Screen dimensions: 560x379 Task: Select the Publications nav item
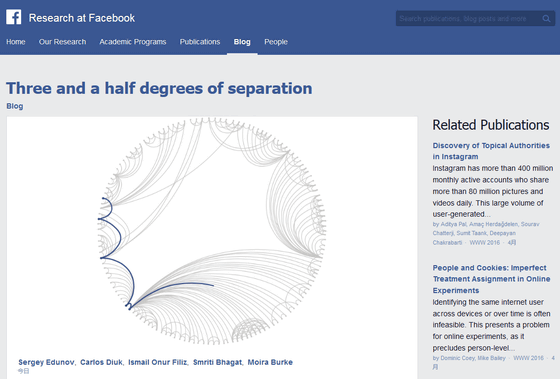[200, 42]
